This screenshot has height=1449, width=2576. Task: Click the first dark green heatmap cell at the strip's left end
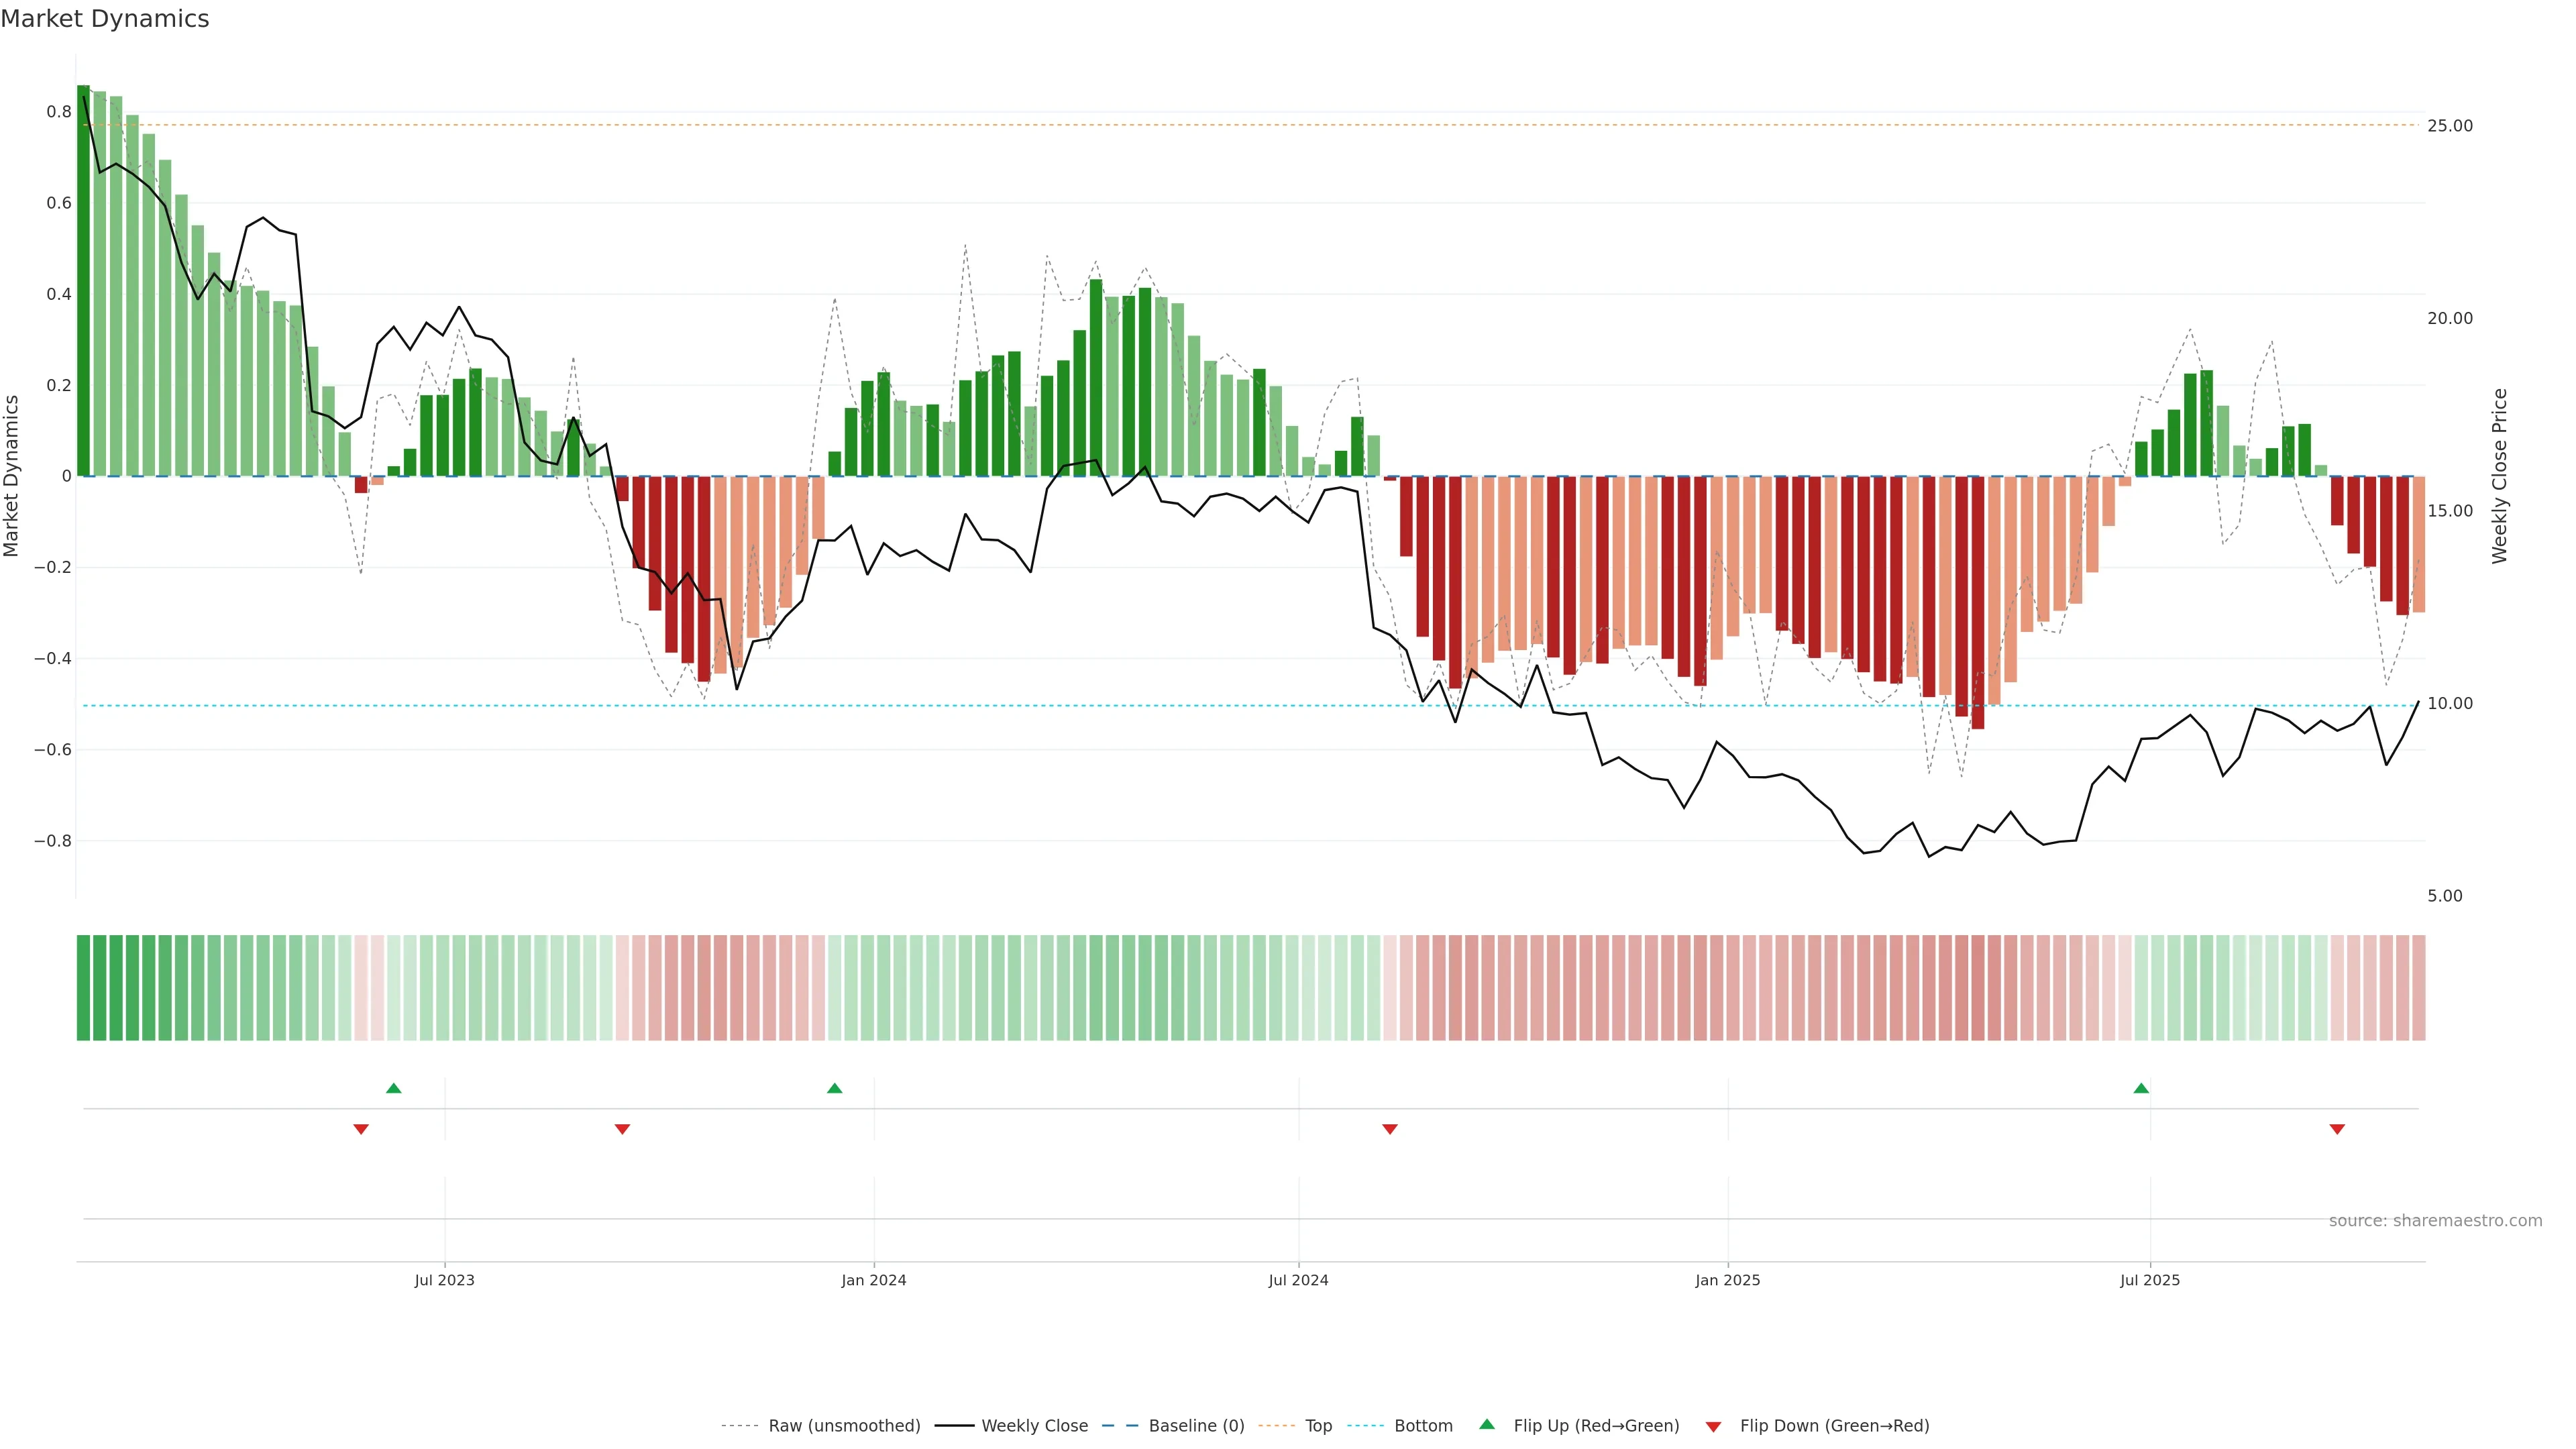[83, 988]
